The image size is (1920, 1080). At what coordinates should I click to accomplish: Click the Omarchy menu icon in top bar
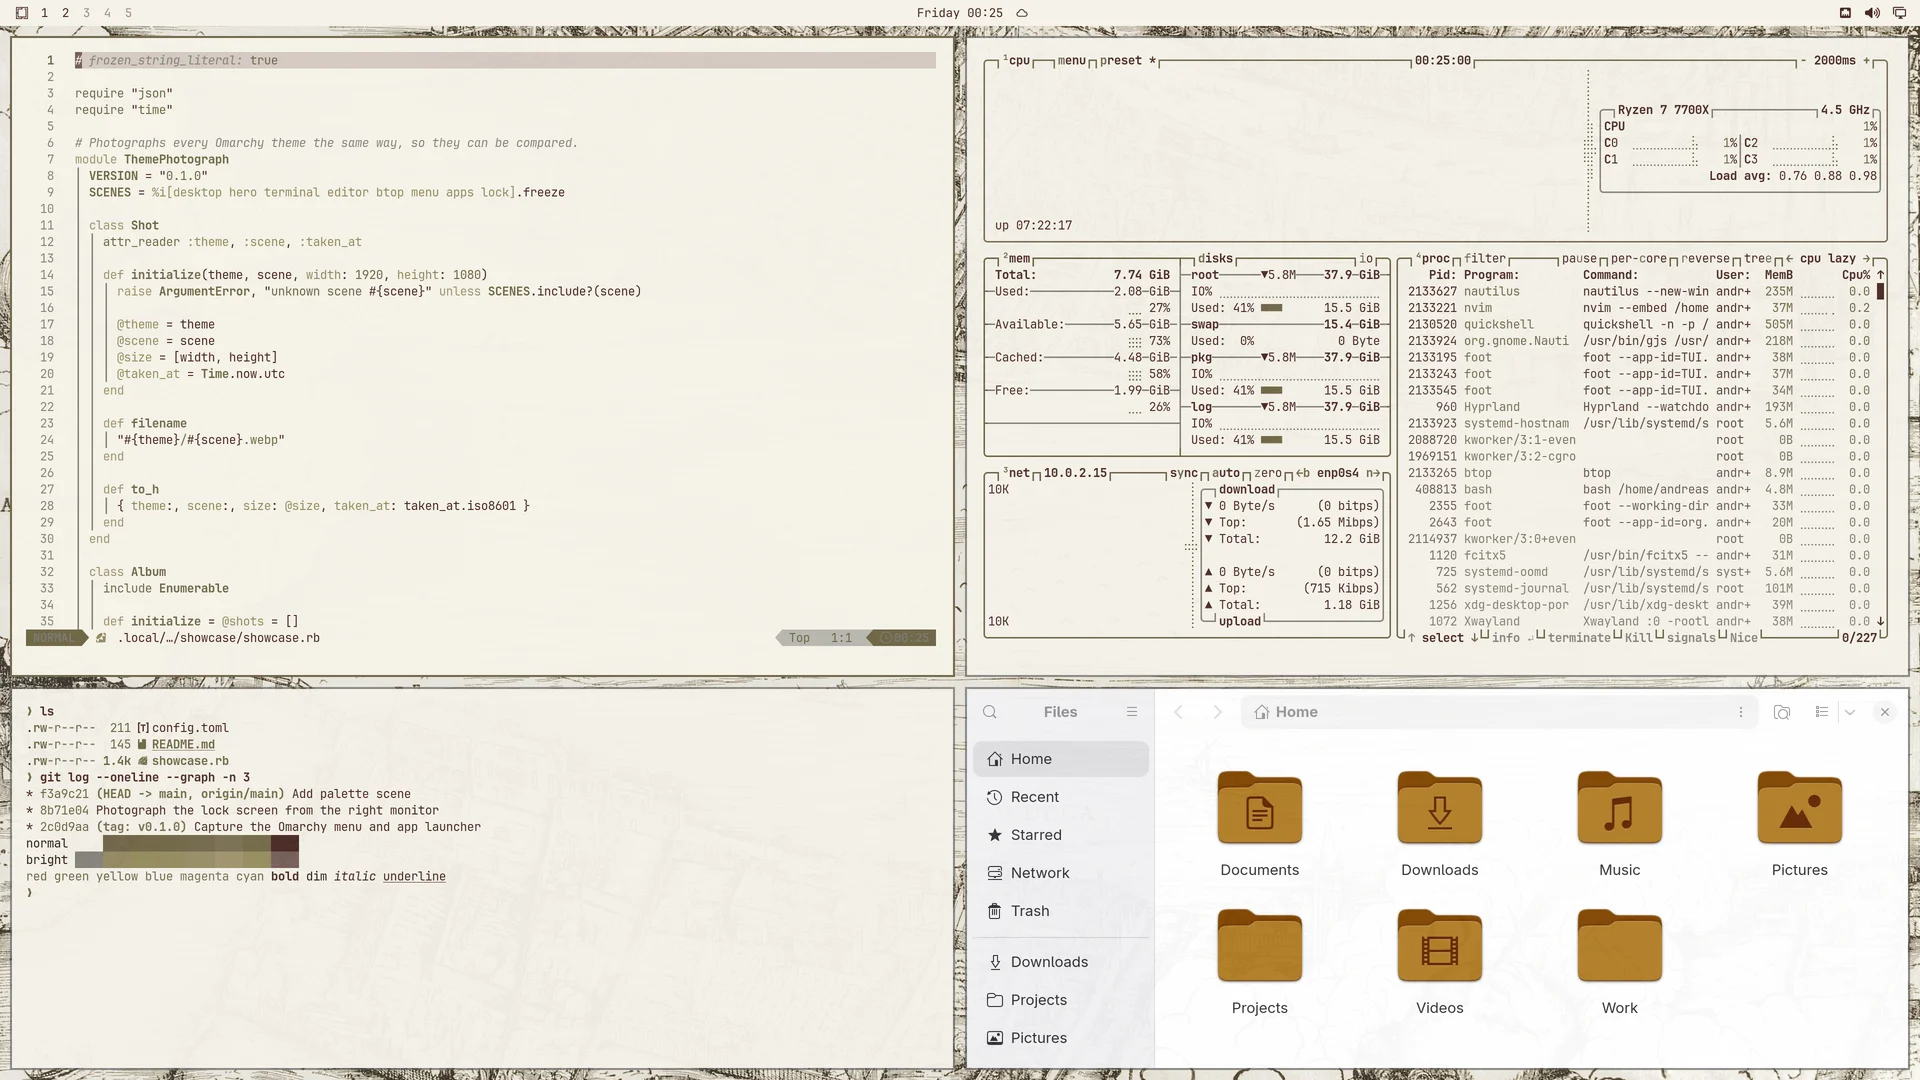(x=22, y=13)
